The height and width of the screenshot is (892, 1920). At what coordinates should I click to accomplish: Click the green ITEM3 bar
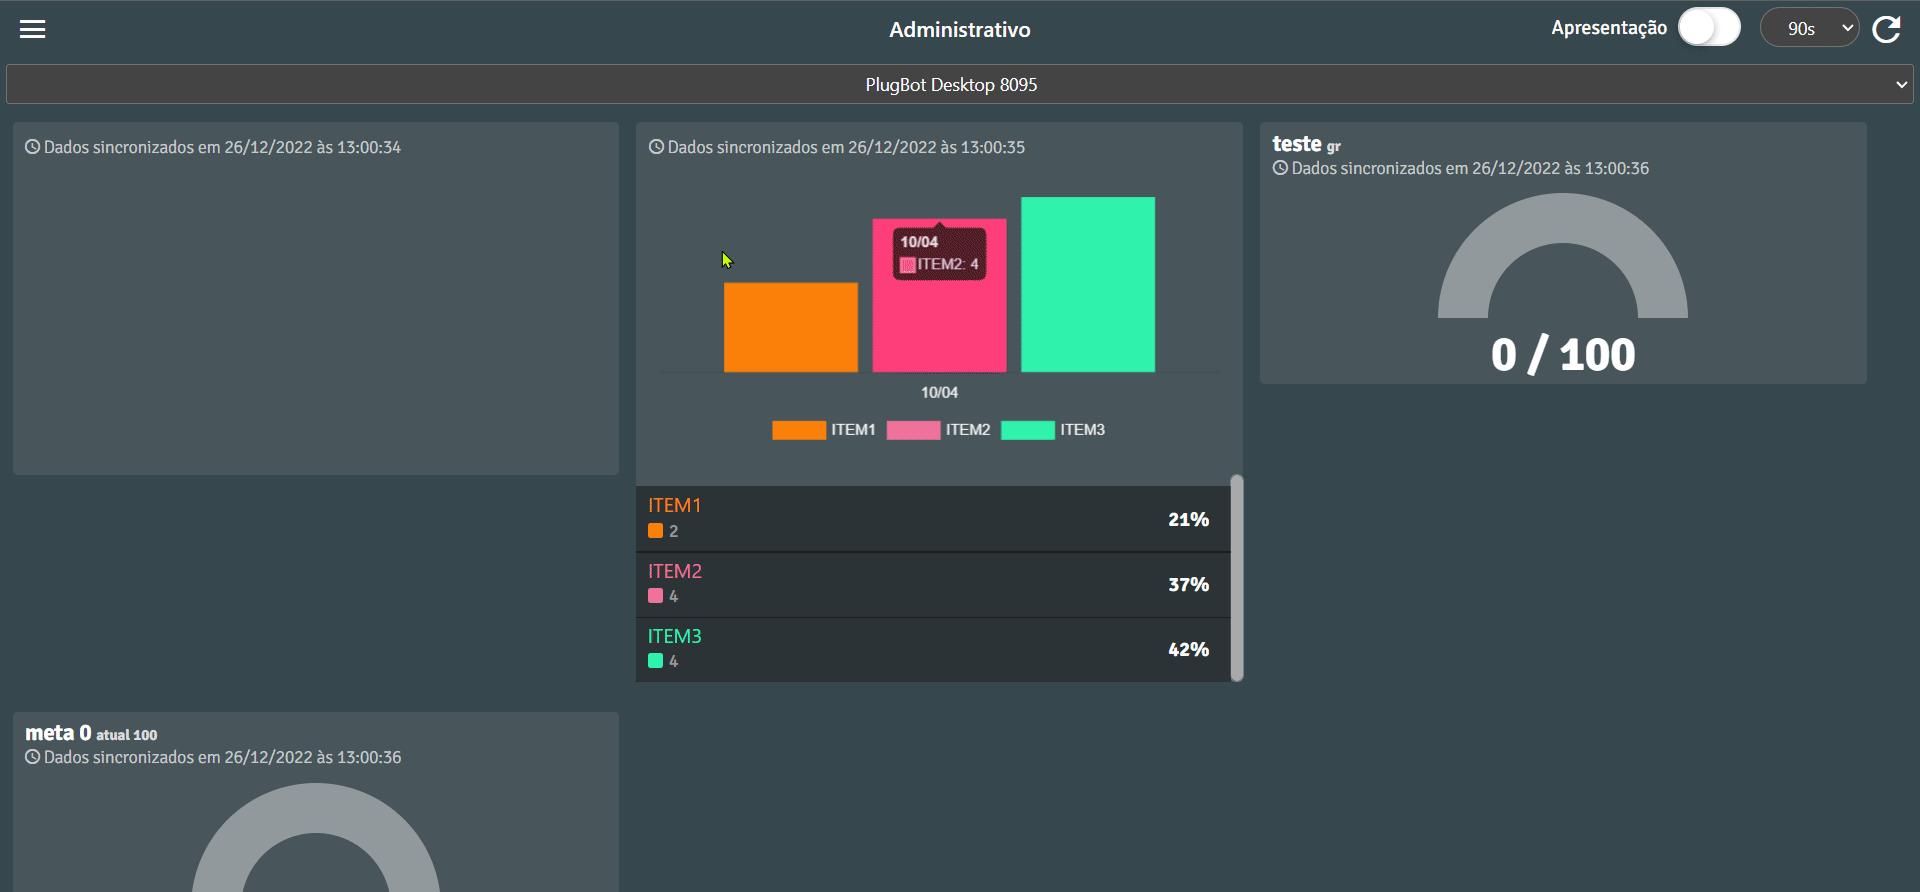pos(1088,284)
